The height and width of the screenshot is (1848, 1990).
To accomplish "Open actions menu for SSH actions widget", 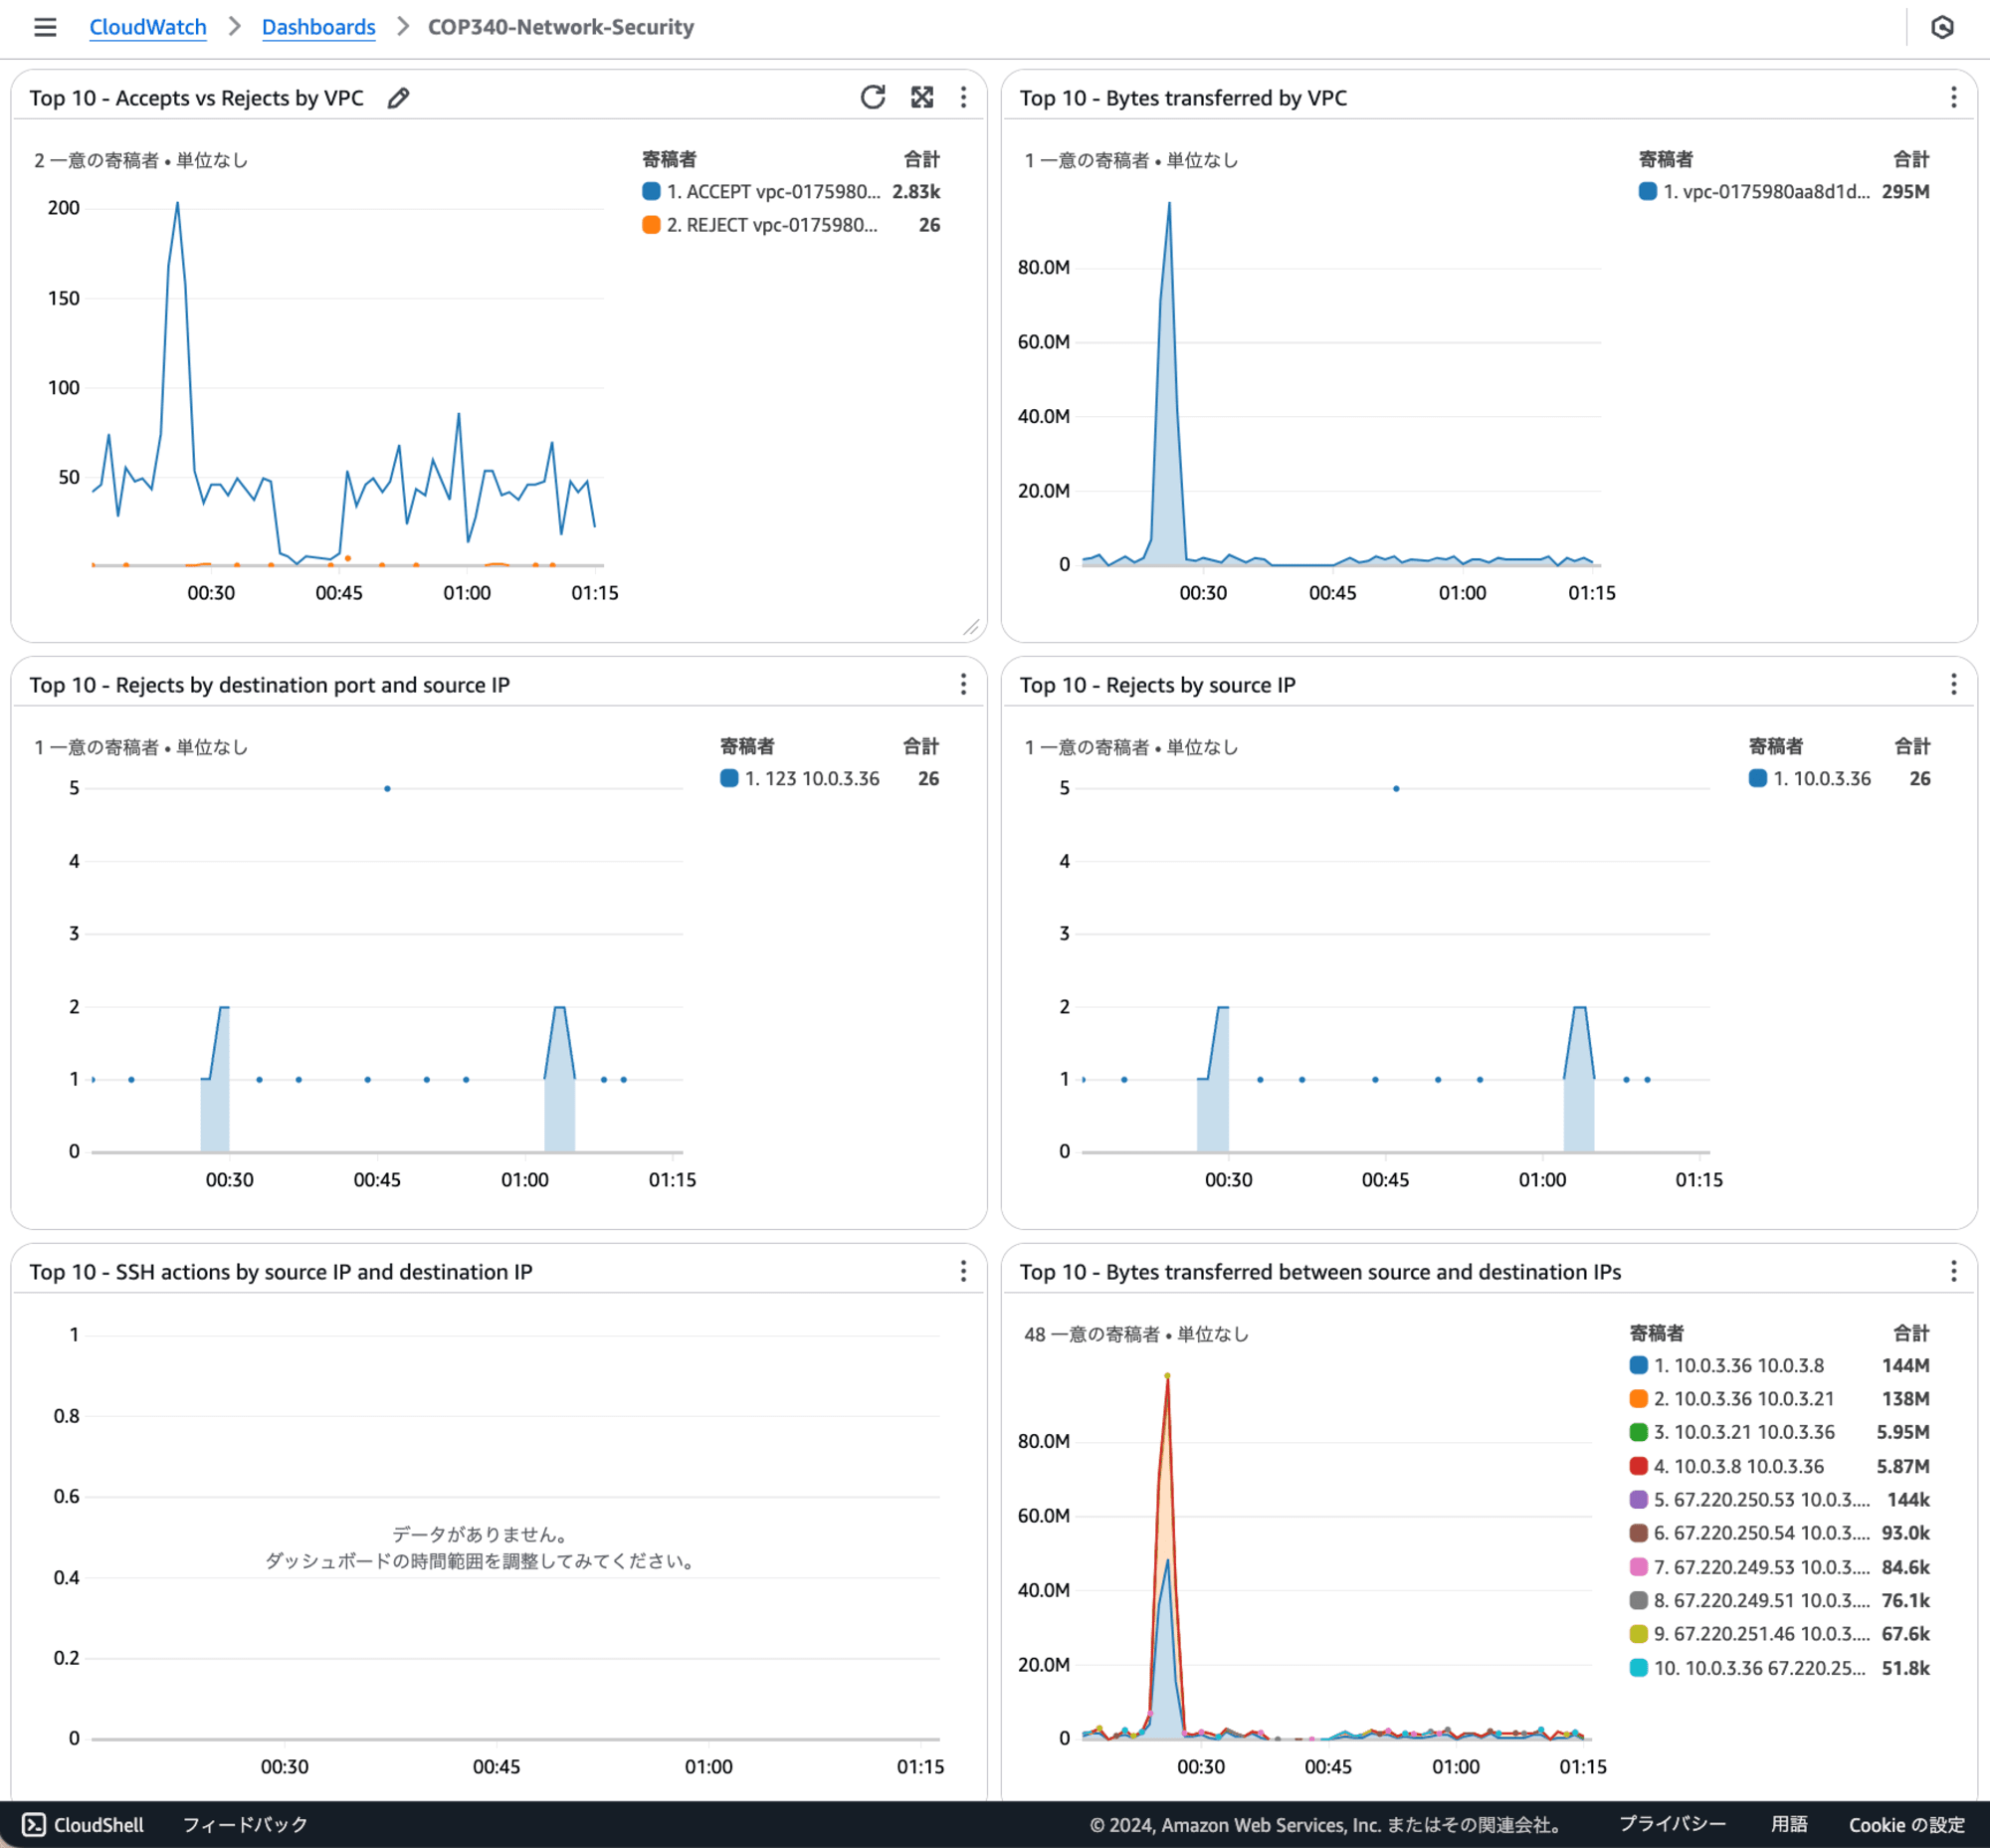I will coord(963,1271).
